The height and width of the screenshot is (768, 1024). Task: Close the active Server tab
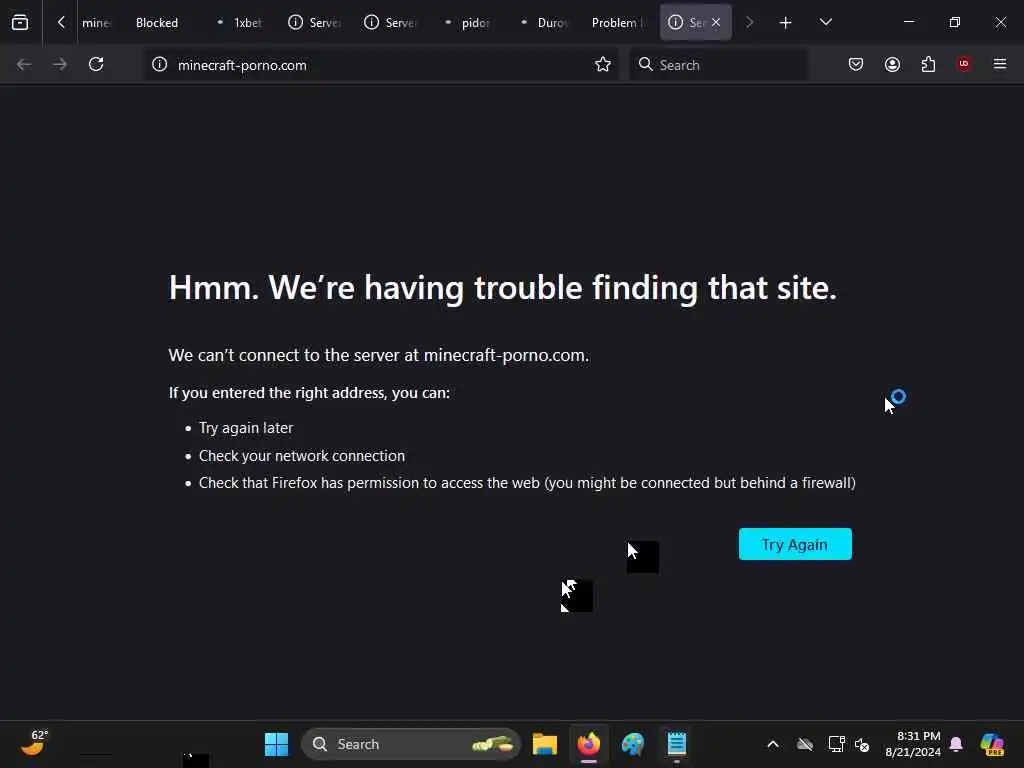click(x=716, y=22)
